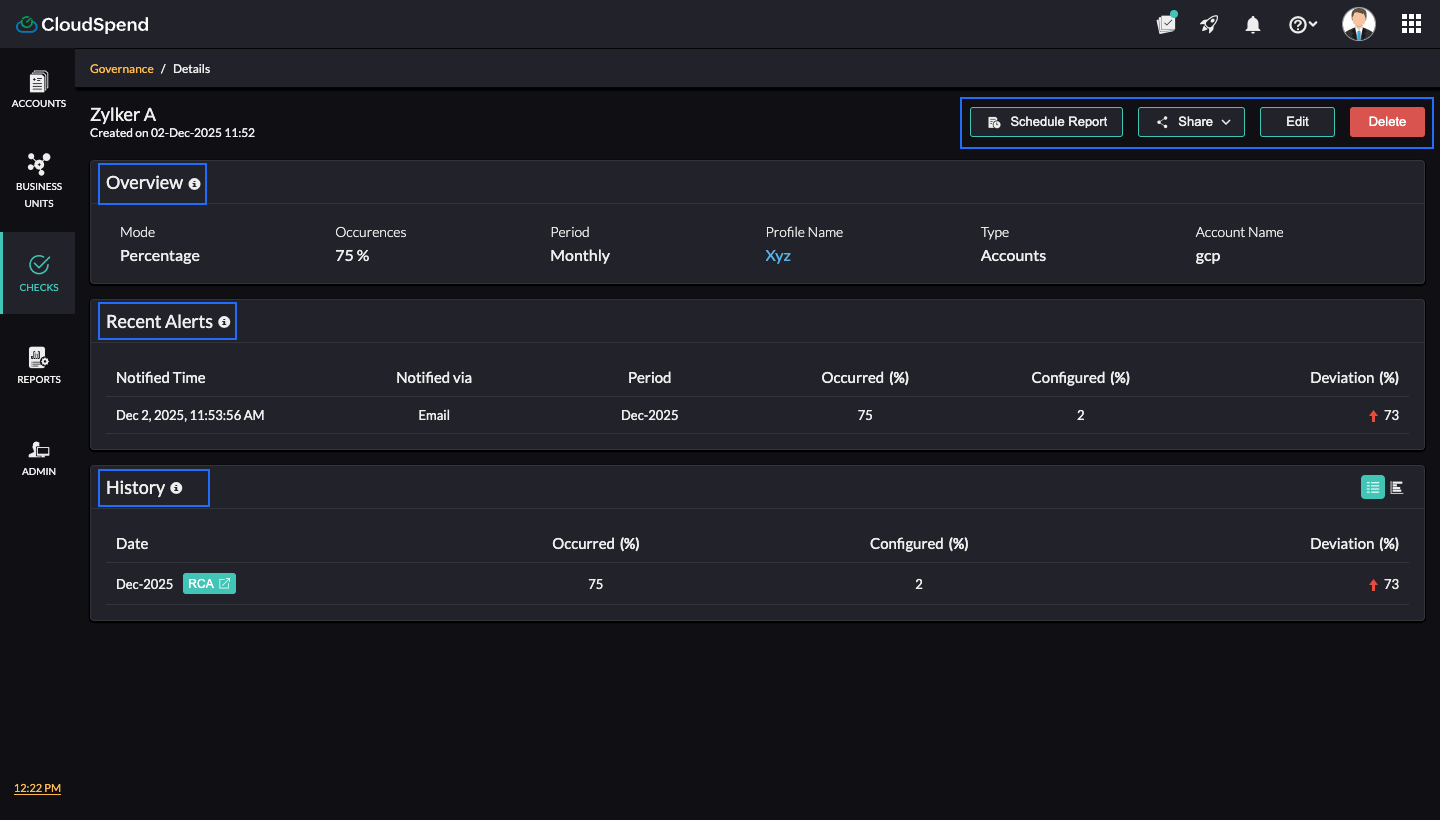This screenshot has height=820, width=1440.
Task: Go to Accounts in the sidebar
Action: [39, 89]
